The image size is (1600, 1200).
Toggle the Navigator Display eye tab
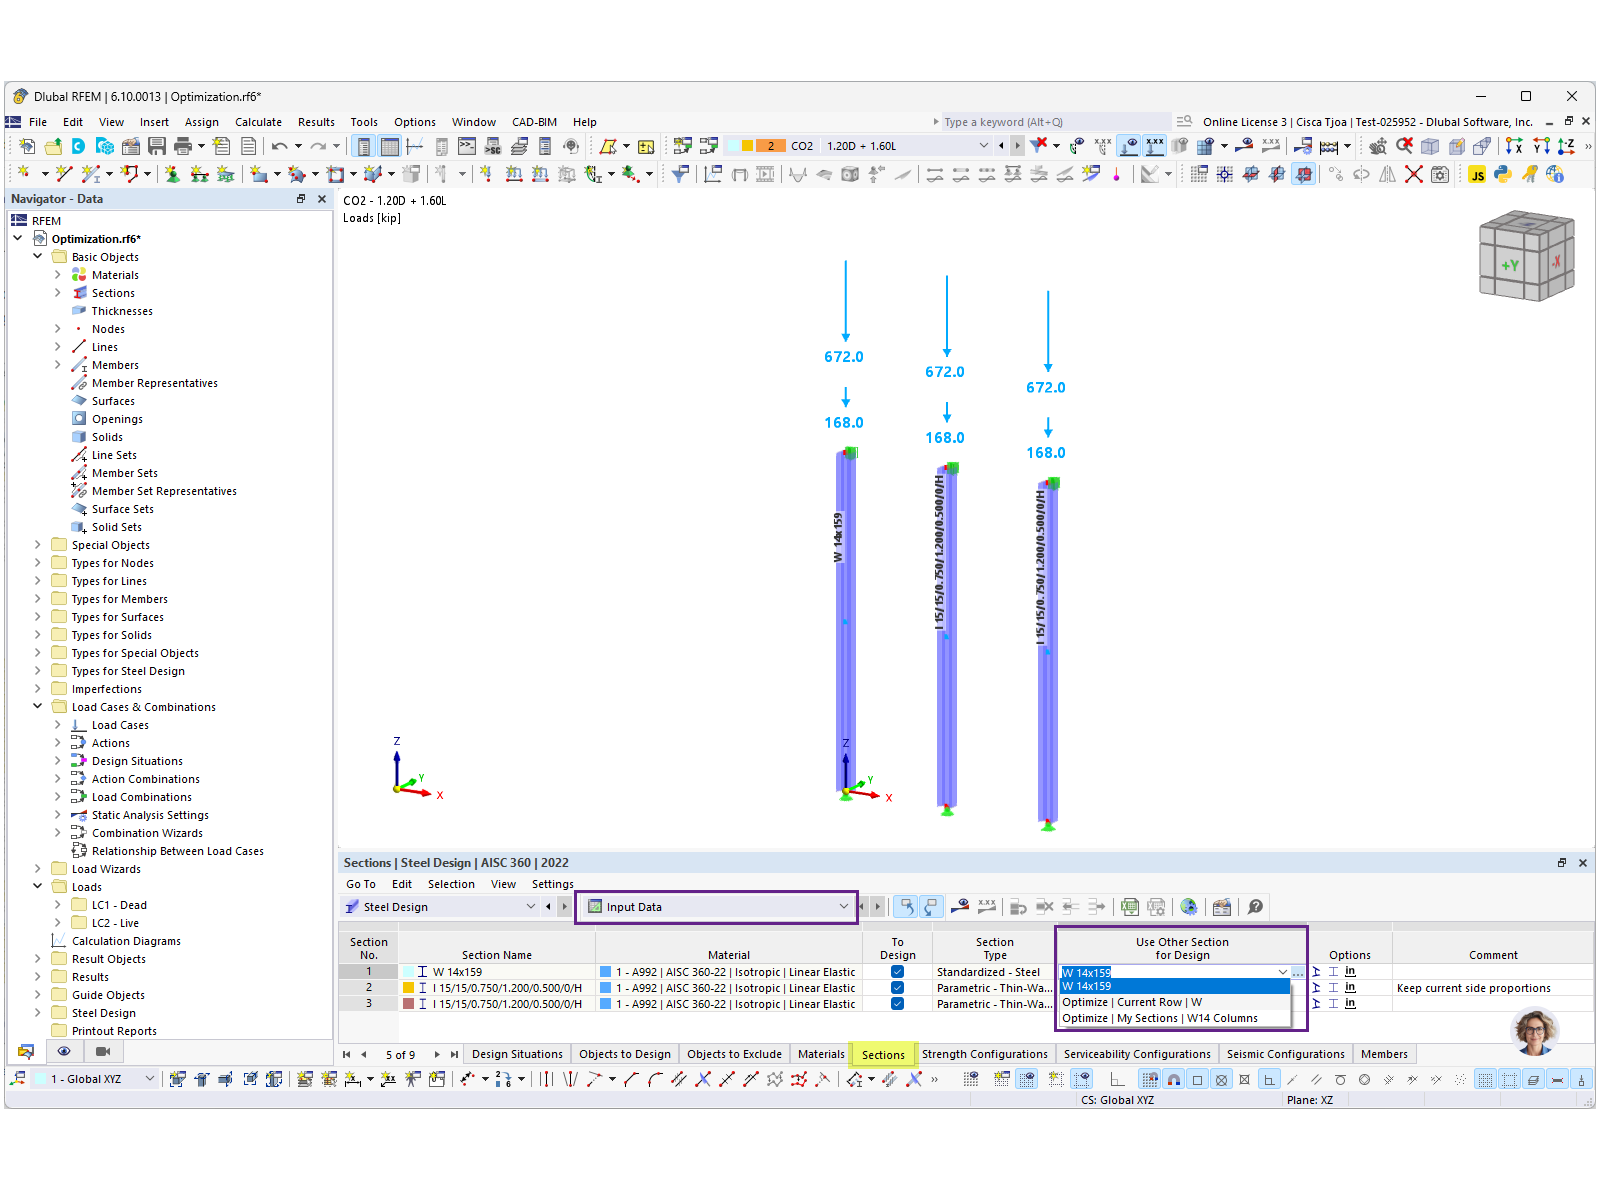pyautogui.click(x=64, y=1051)
